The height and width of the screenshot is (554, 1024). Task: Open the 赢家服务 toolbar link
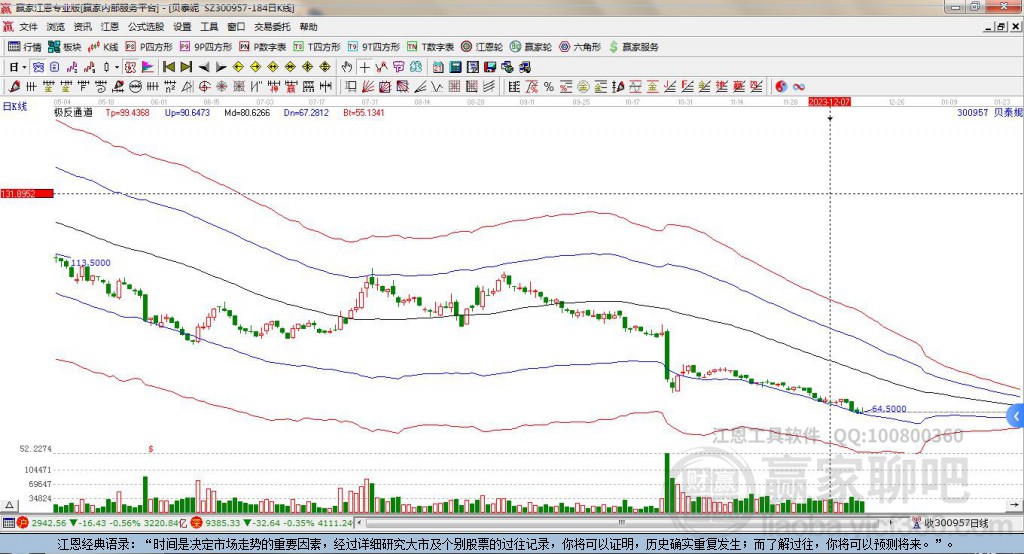634,47
